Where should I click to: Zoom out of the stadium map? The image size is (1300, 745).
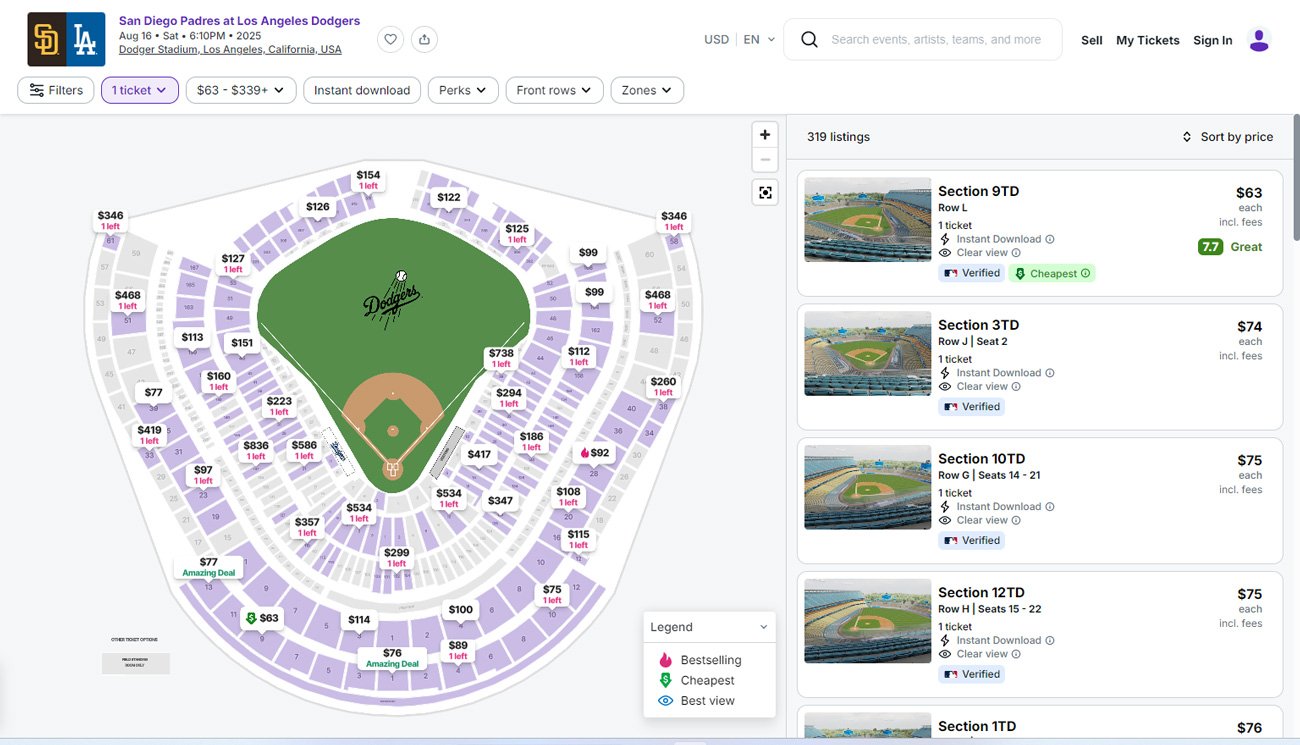765,160
